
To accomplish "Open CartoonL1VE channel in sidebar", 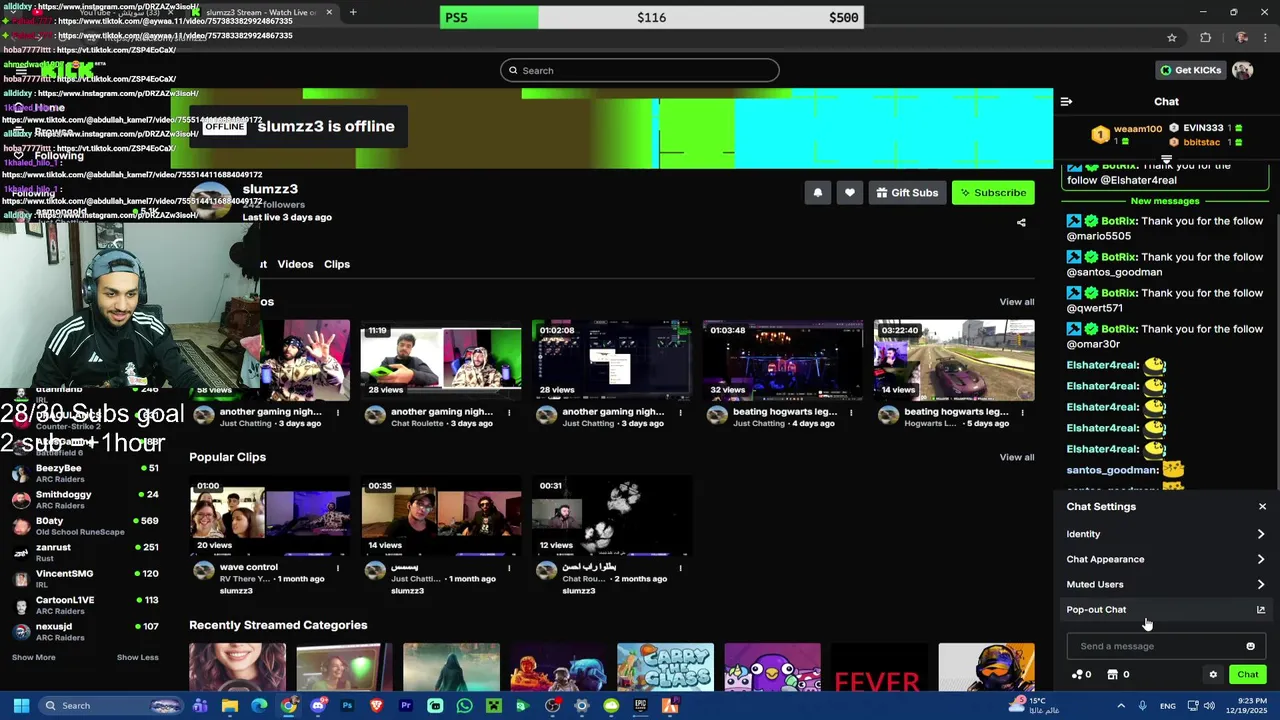I will point(84,605).
